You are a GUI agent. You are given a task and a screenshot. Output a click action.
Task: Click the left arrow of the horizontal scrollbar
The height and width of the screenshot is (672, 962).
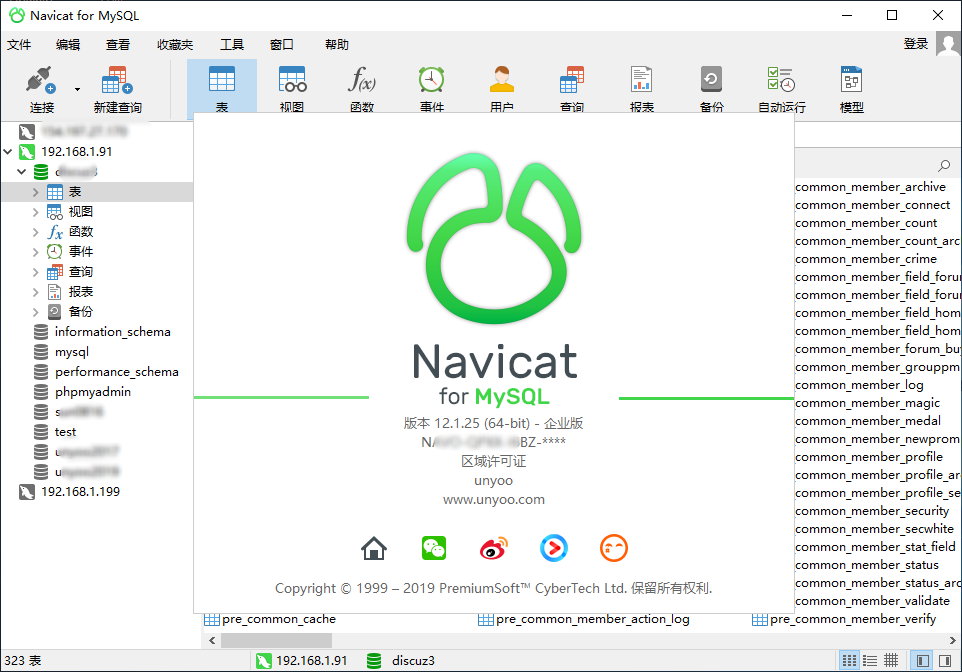point(212,640)
